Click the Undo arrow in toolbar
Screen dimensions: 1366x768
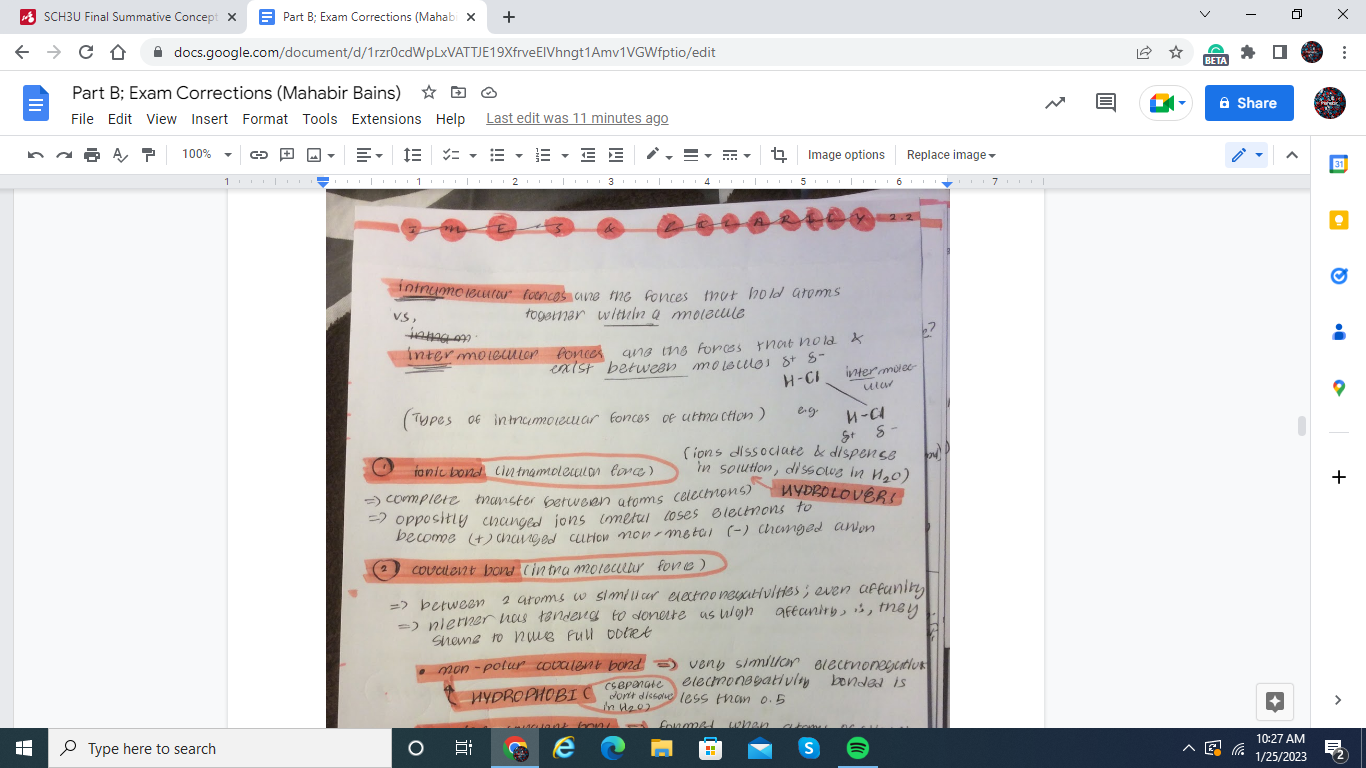click(36, 155)
